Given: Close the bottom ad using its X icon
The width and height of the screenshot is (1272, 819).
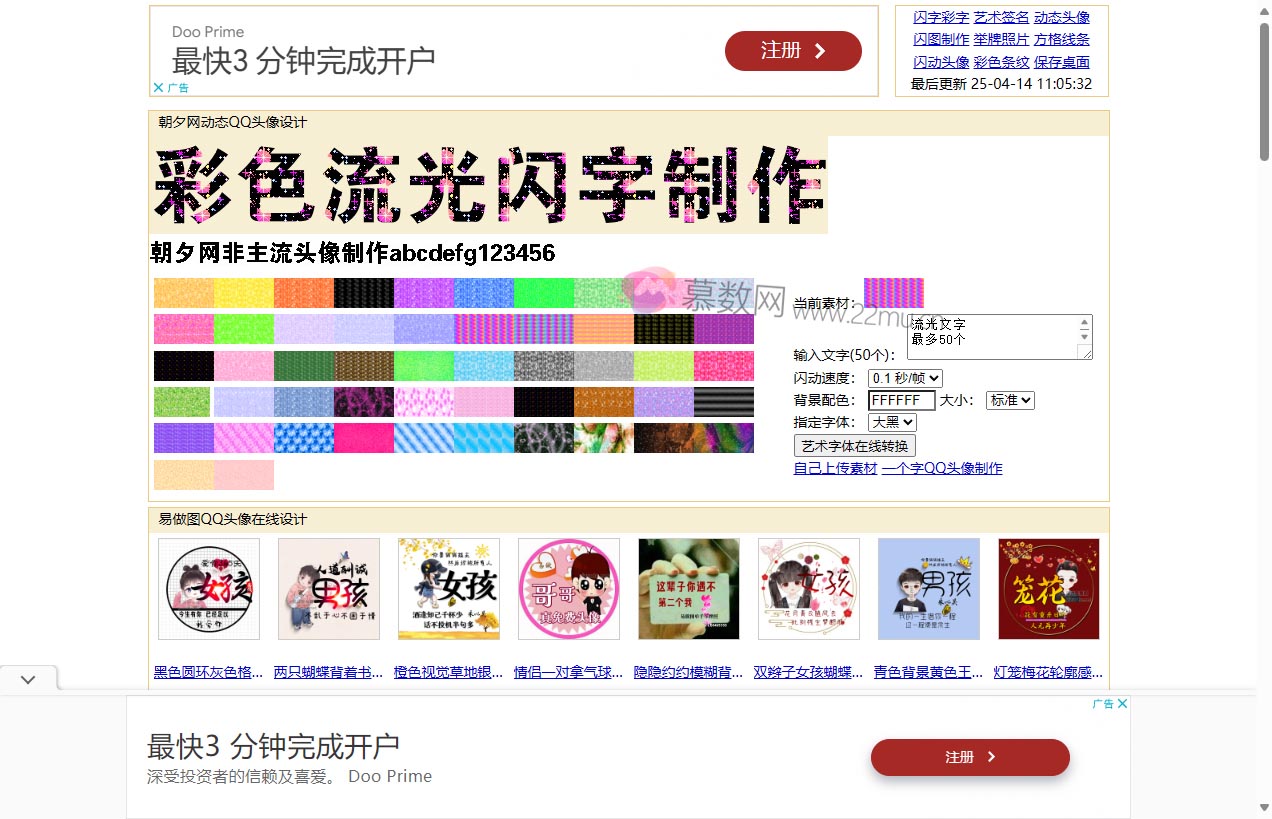Looking at the screenshot, I should coord(1122,704).
